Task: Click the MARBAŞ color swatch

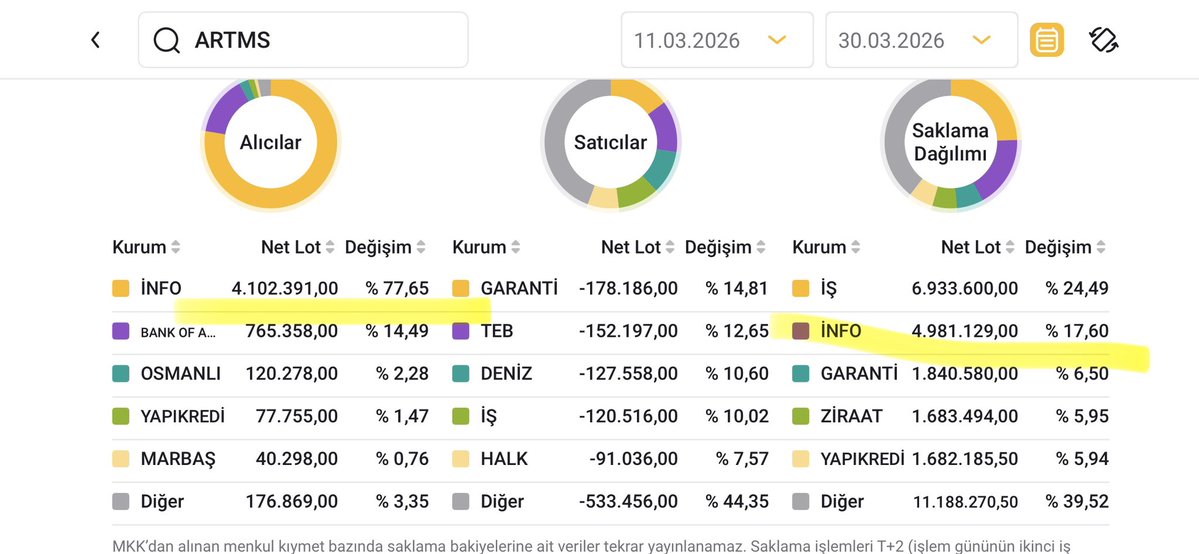Action: pyautogui.click(x=120, y=459)
